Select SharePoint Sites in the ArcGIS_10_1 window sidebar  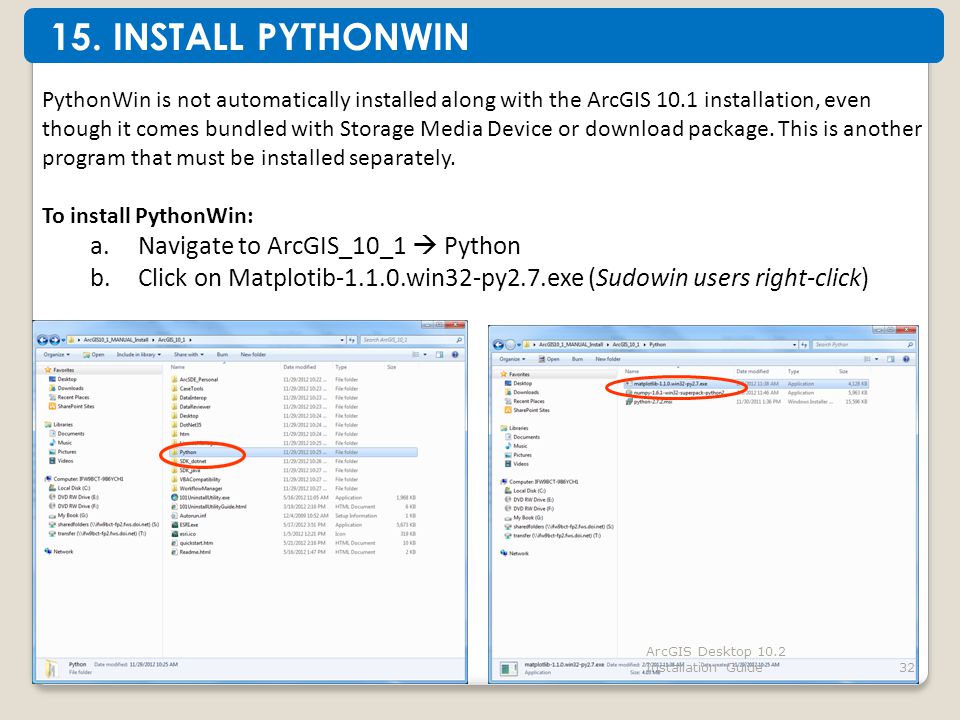point(72,407)
